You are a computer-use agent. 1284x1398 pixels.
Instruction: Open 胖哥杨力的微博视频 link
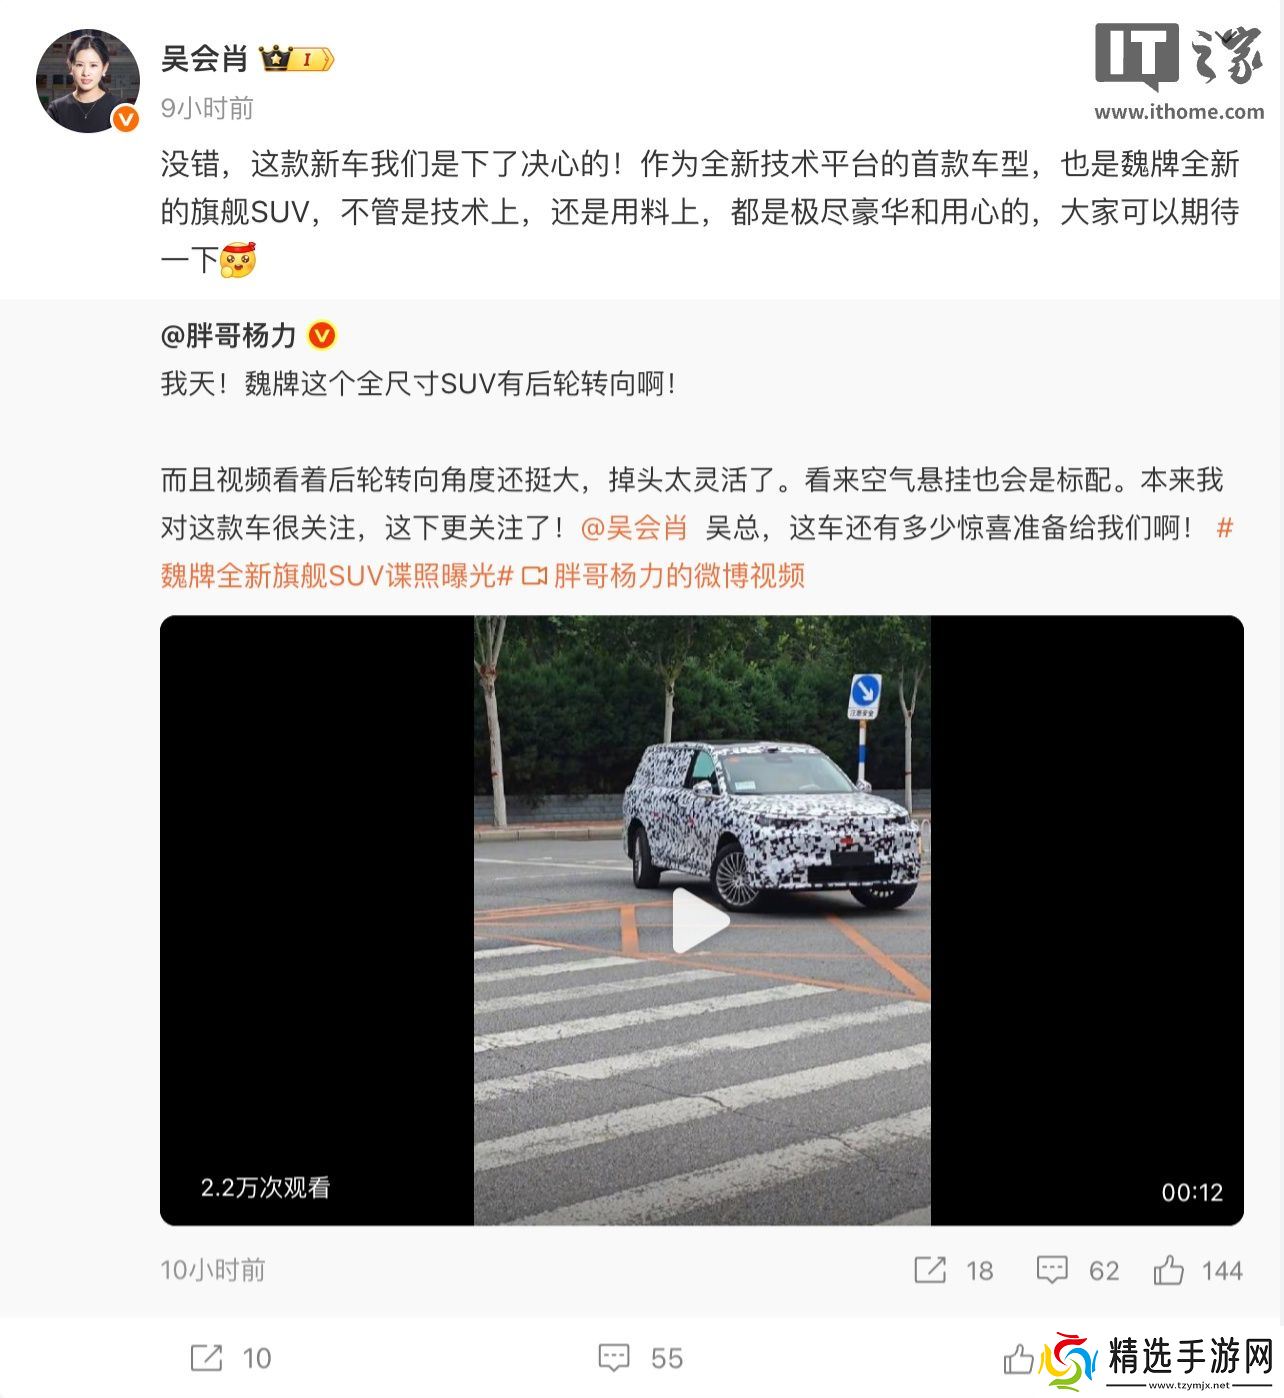pyautogui.click(x=679, y=576)
